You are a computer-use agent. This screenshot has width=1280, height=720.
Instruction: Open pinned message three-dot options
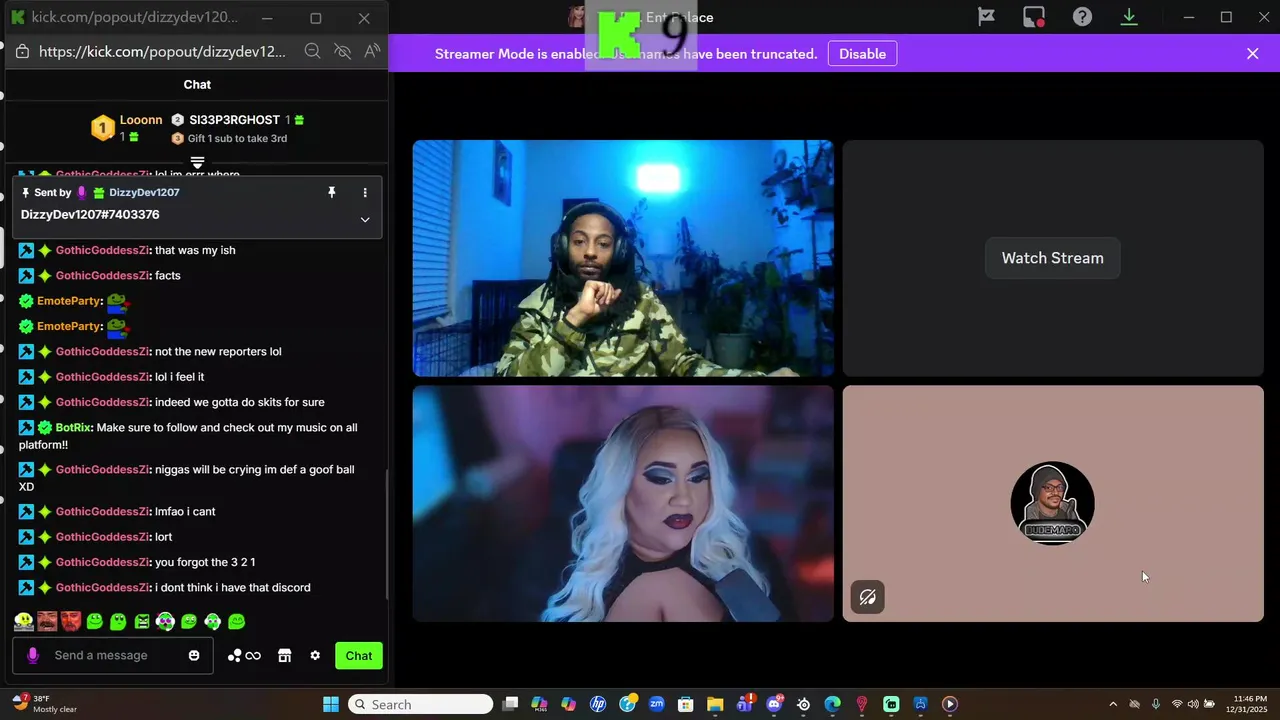click(365, 192)
